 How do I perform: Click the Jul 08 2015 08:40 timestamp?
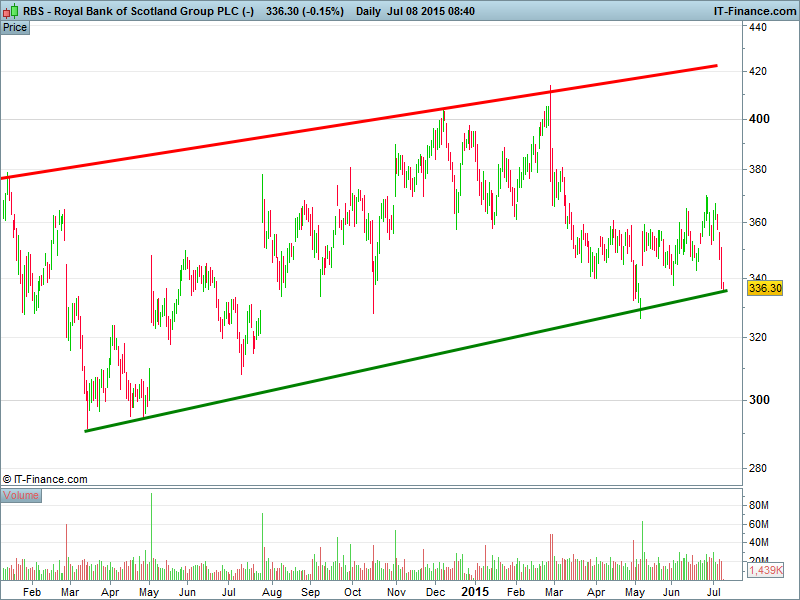pyautogui.click(x=435, y=11)
